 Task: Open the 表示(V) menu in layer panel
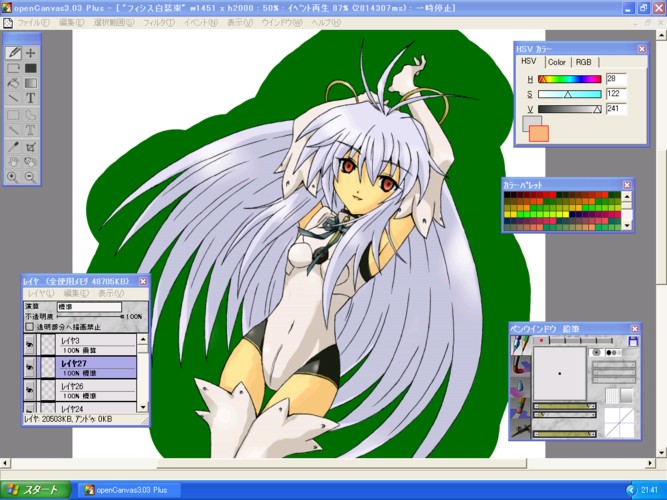(x=111, y=293)
